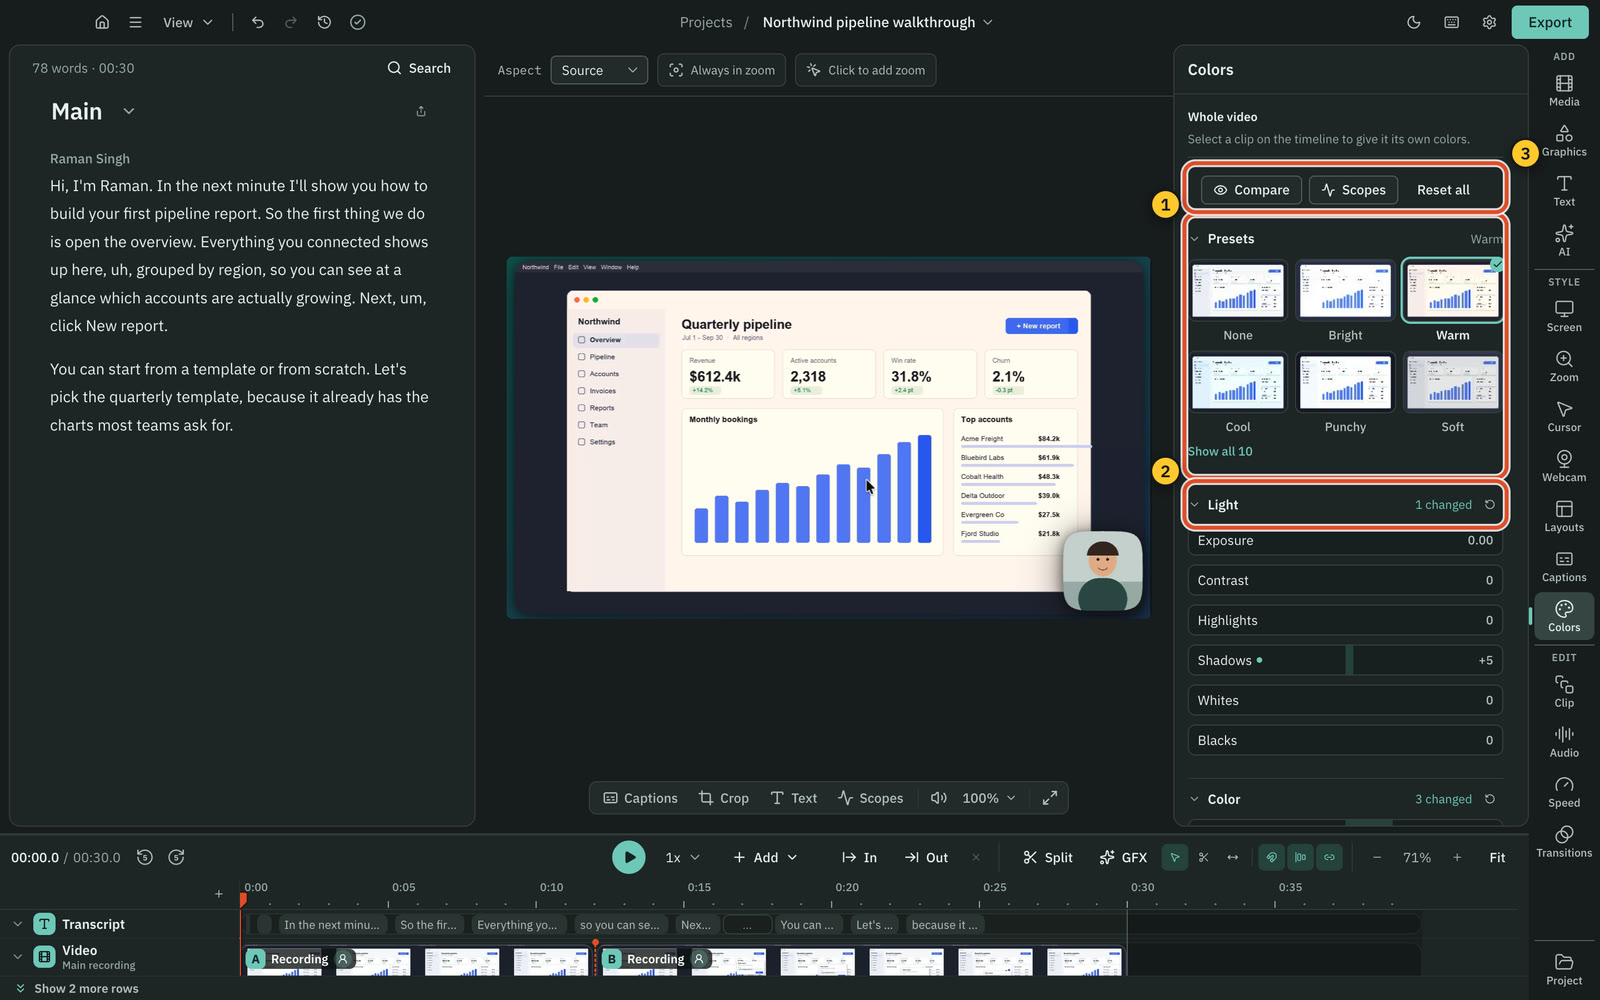The height and width of the screenshot is (1000, 1600).
Task: Expand the Add menu in timeline
Action: pyautogui.click(x=765, y=857)
